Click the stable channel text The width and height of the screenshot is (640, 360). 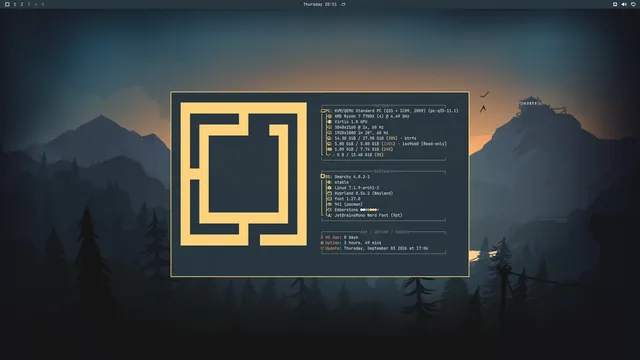pyautogui.click(x=342, y=182)
